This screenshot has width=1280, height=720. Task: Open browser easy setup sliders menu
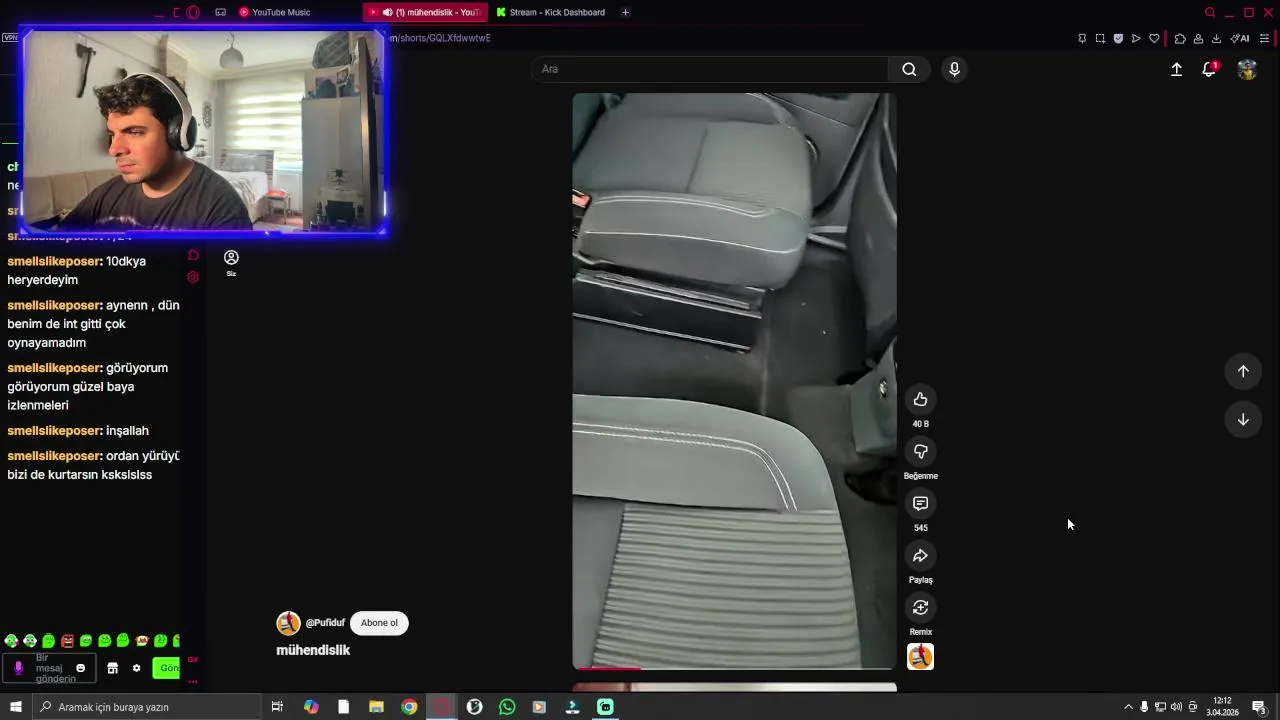click(1264, 38)
